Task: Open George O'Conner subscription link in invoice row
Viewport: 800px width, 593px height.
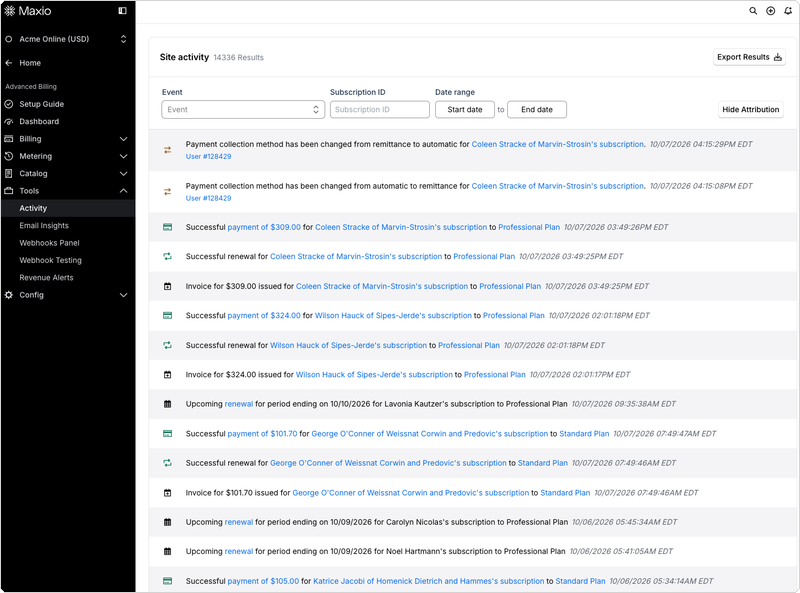Action: [x=411, y=493]
